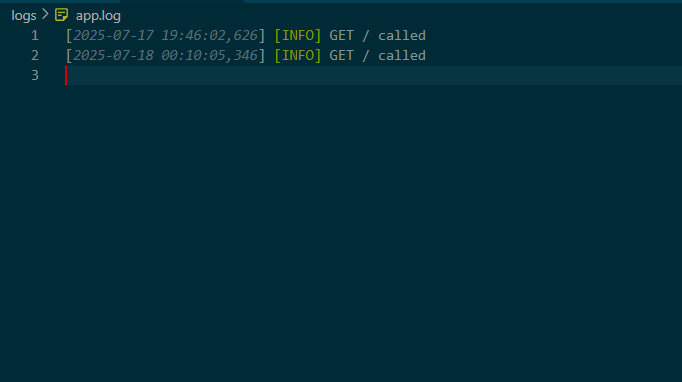The height and width of the screenshot is (382, 682).
Task: Click the [INFO] tag on line 1
Action: coord(298,36)
